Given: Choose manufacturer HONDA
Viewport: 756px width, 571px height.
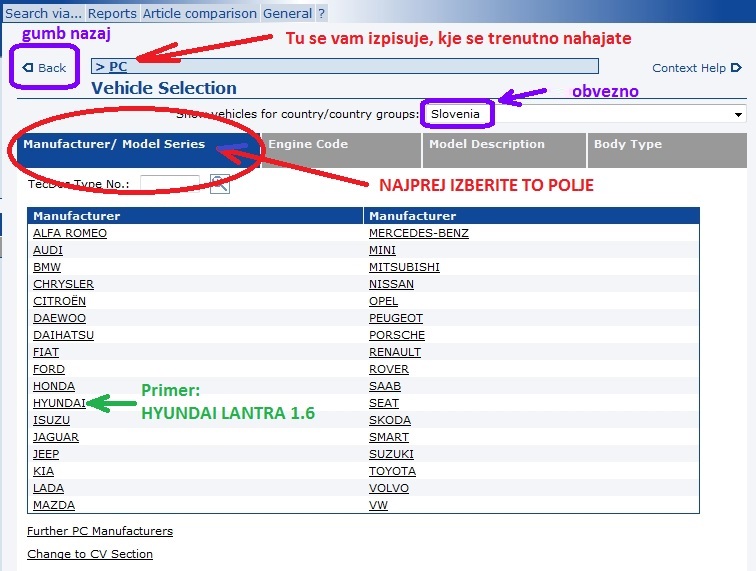Looking at the screenshot, I should (x=54, y=386).
